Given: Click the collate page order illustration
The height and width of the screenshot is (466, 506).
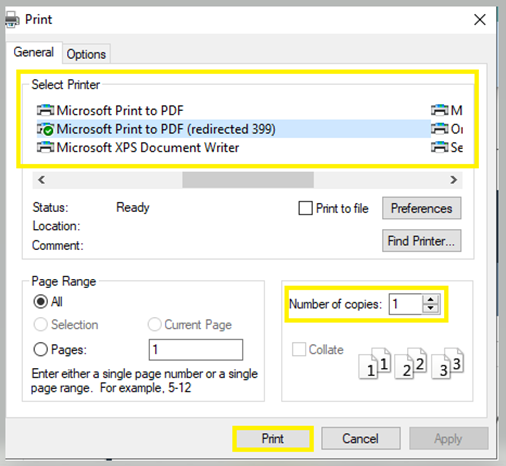Looking at the screenshot, I should [x=411, y=363].
